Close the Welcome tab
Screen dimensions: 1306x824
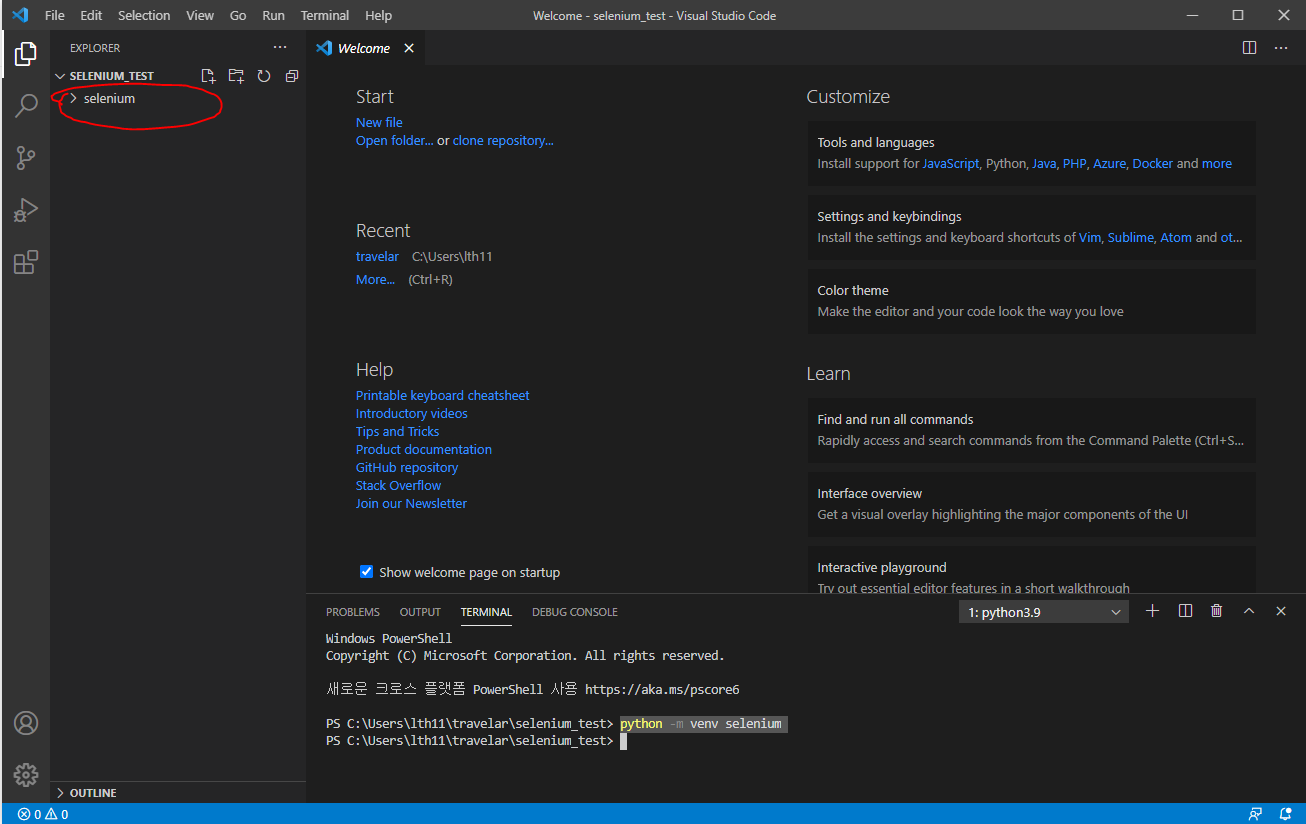click(x=409, y=48)
